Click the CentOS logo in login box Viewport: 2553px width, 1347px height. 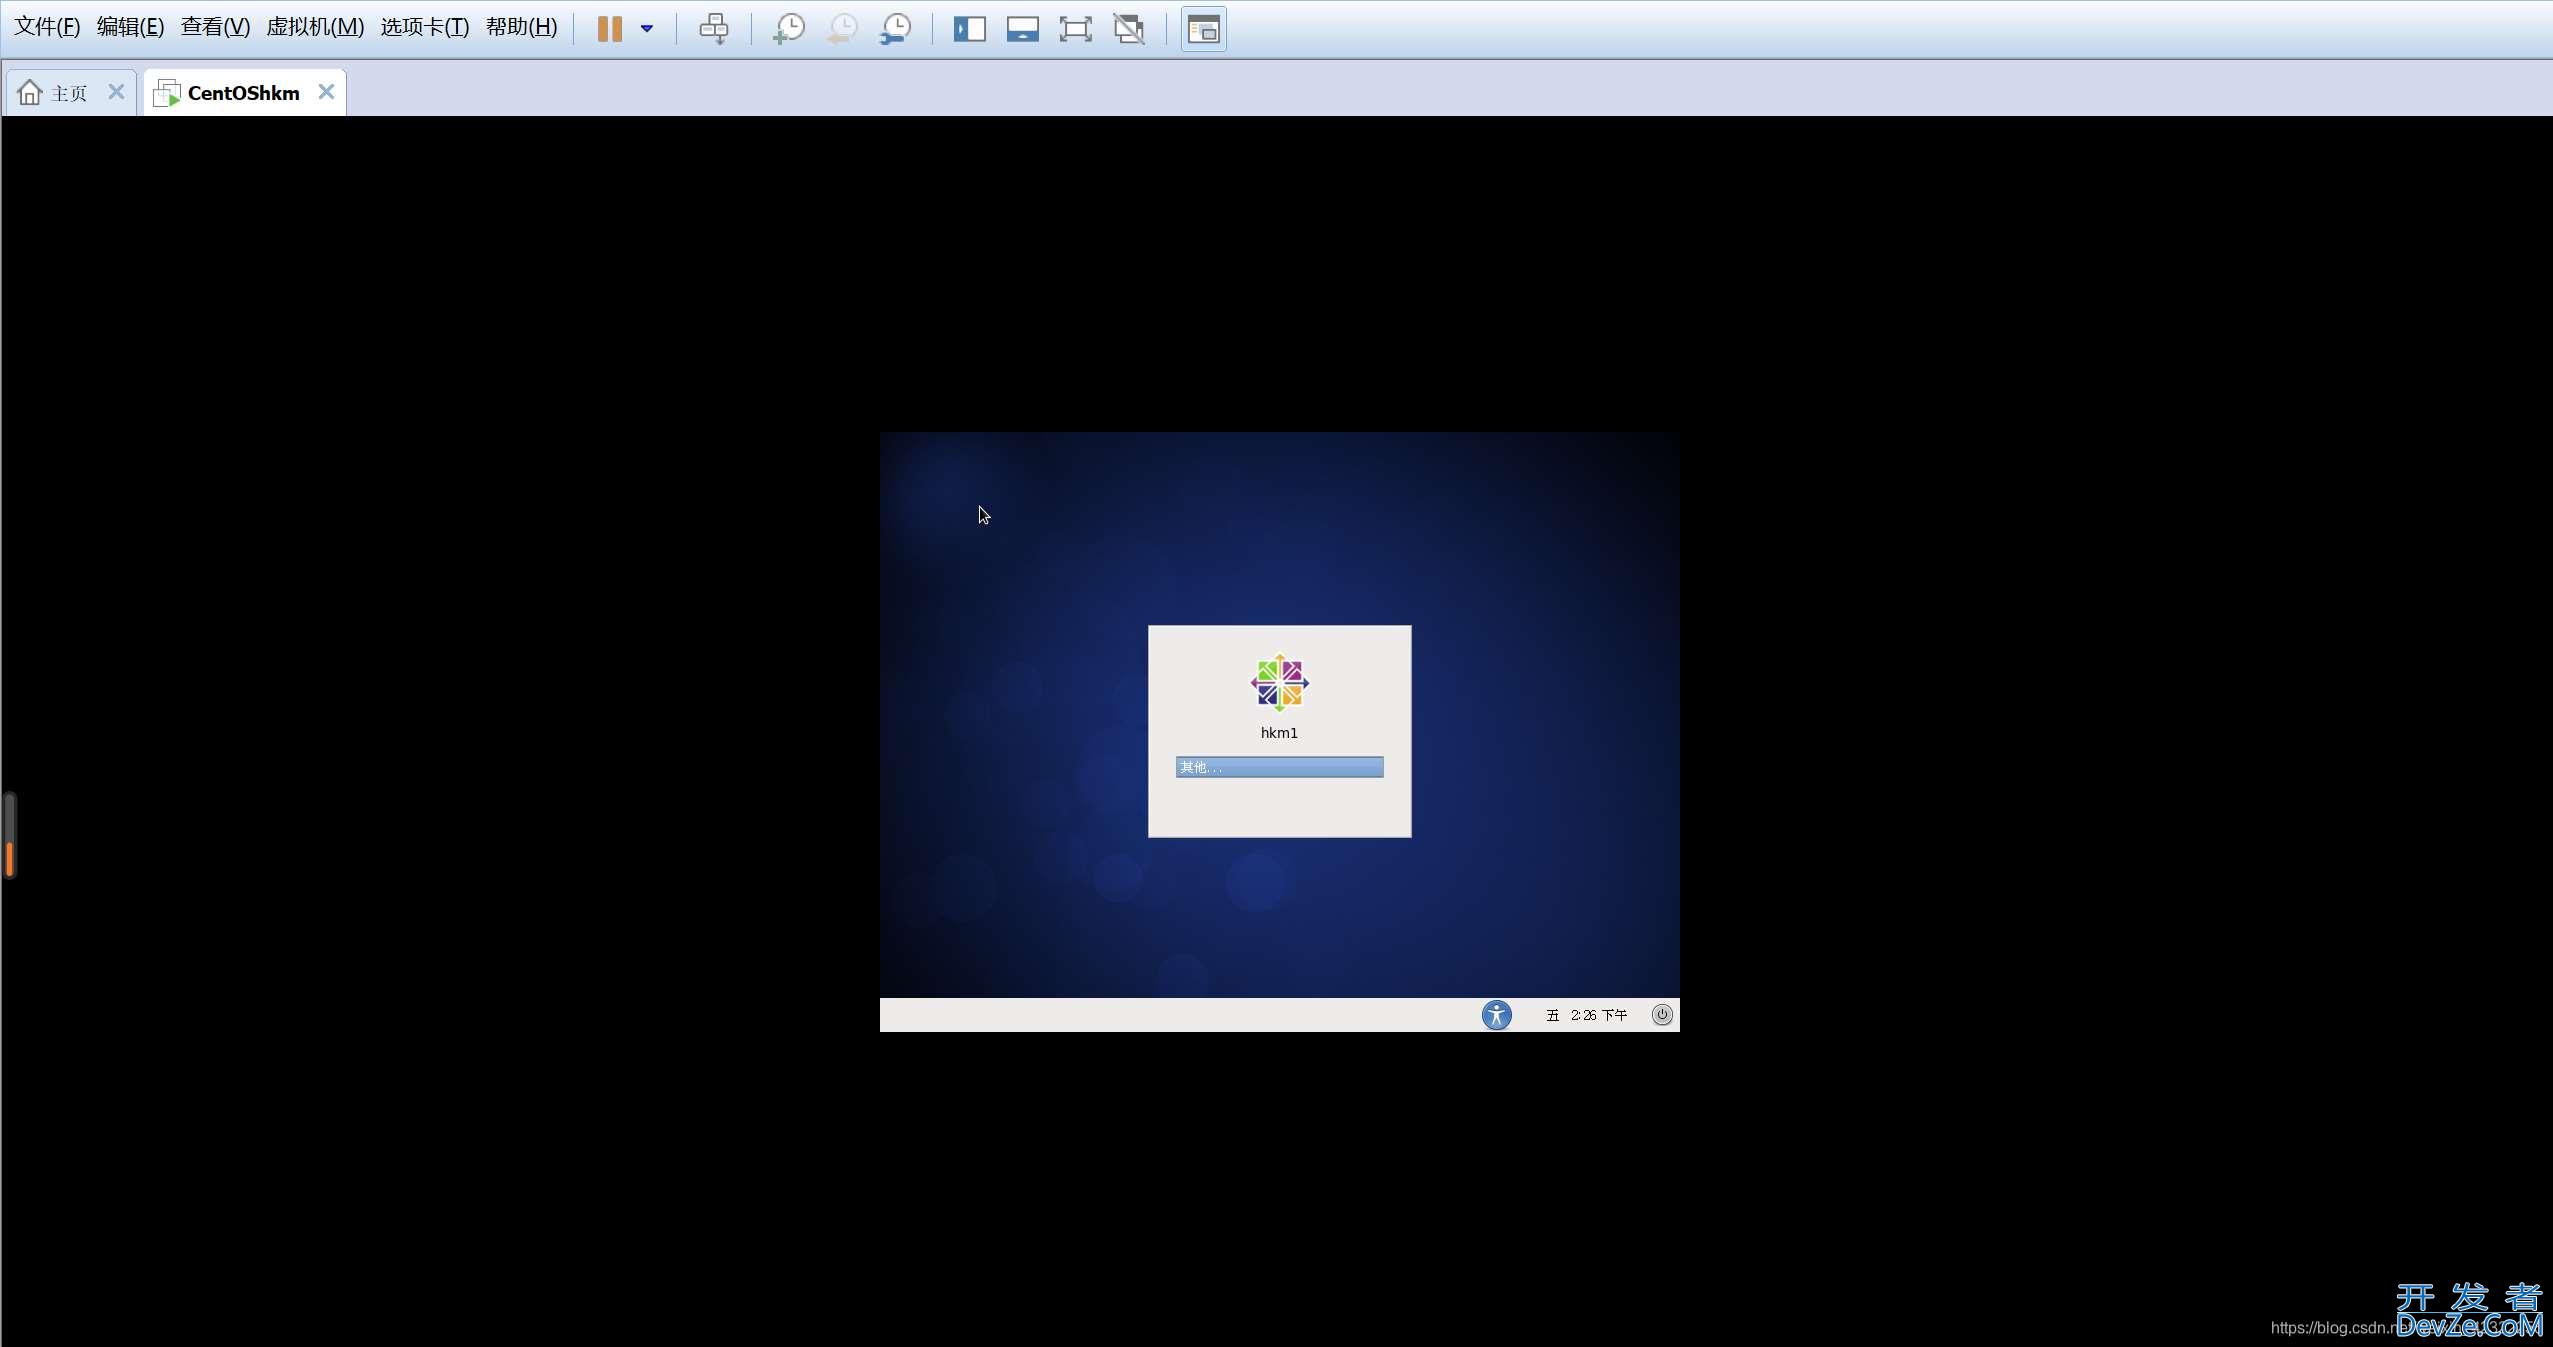tap(1279, 683)
